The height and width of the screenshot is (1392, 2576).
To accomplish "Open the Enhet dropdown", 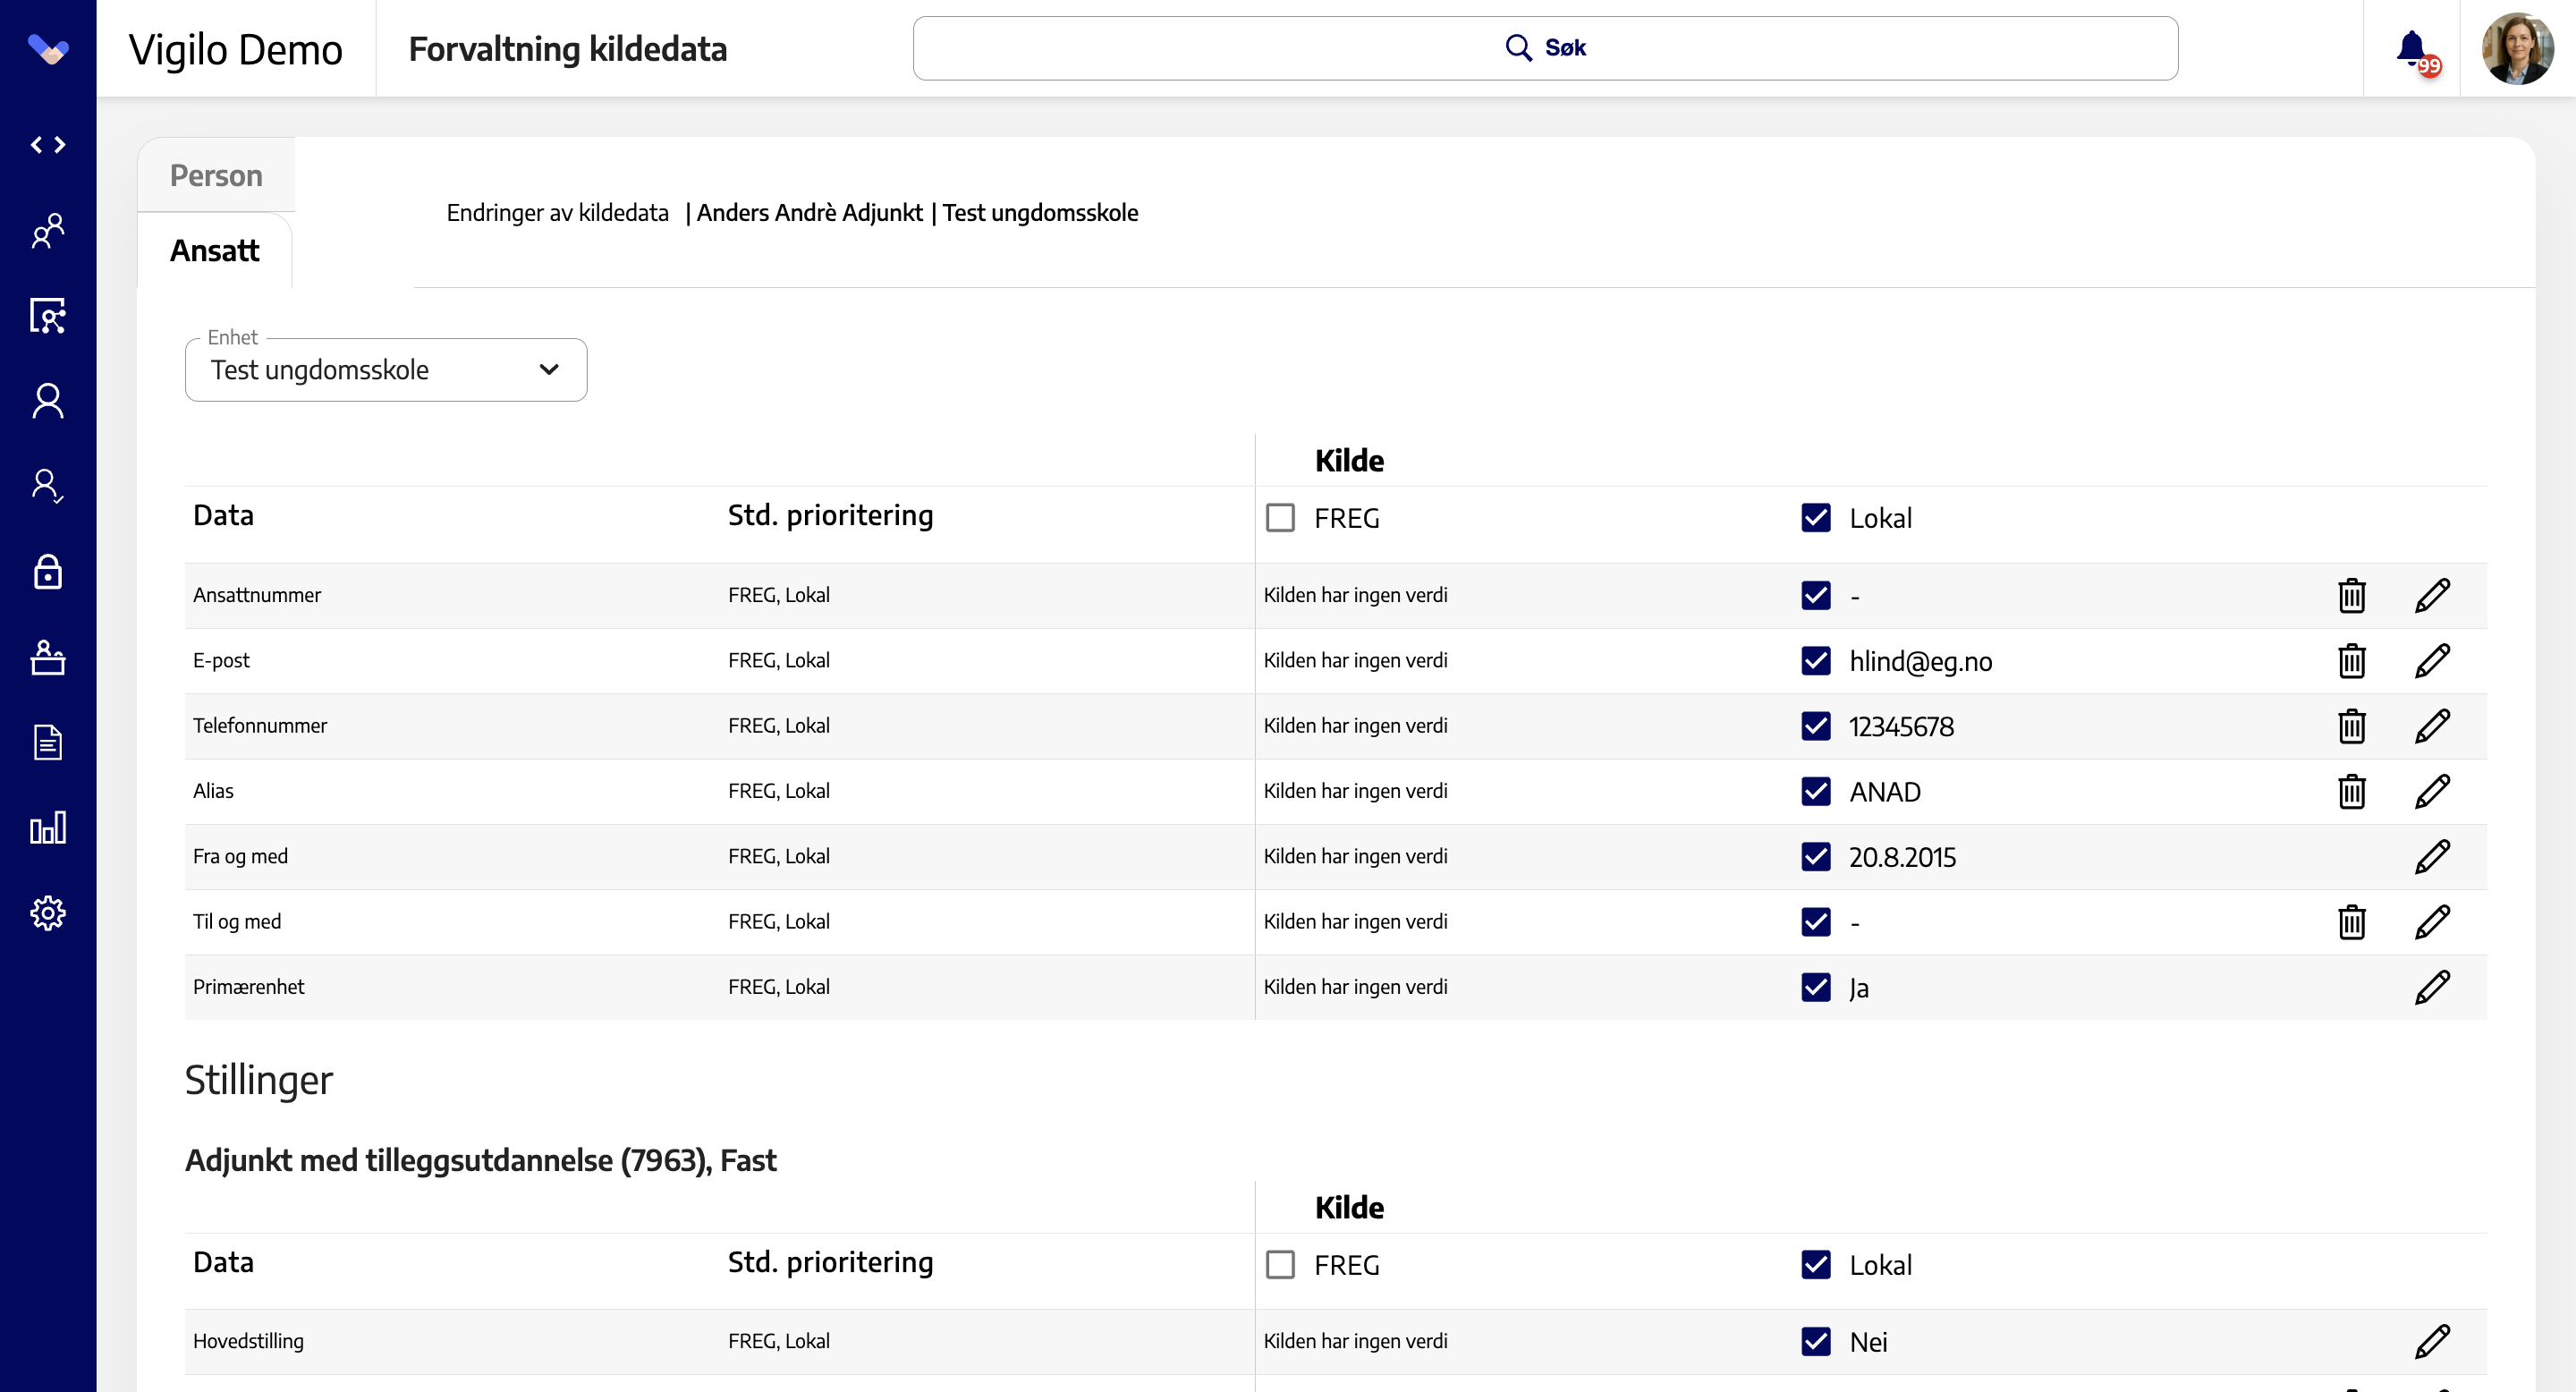I will click(386, 370).
